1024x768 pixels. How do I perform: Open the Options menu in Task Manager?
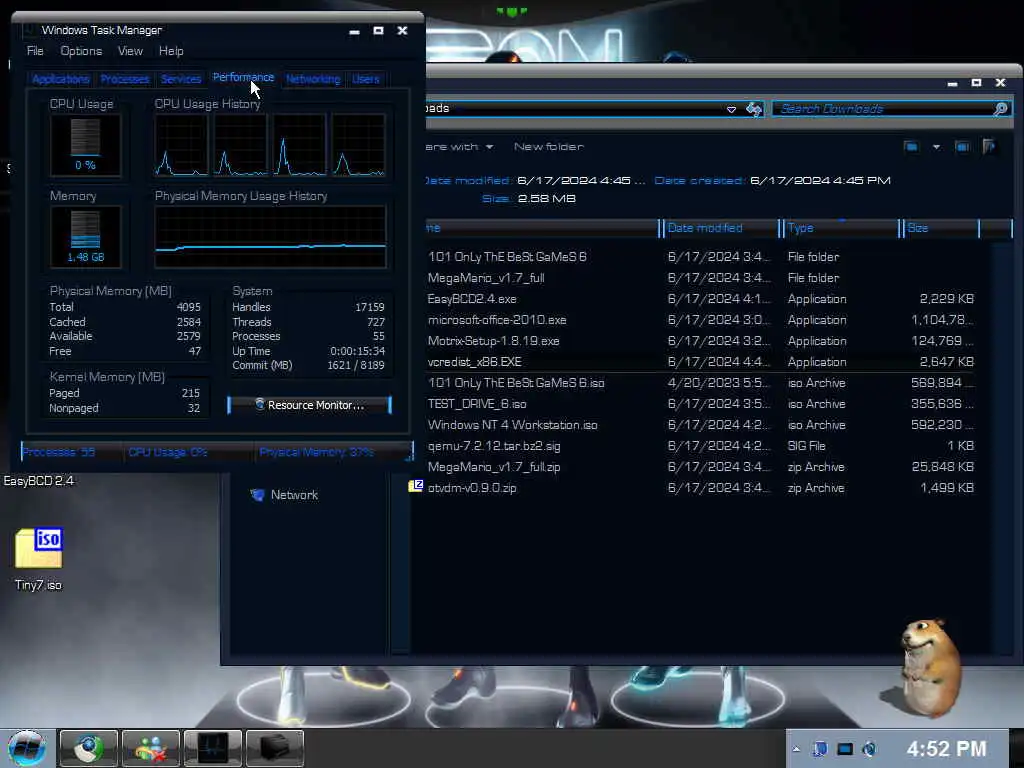[x=81, y=51]
